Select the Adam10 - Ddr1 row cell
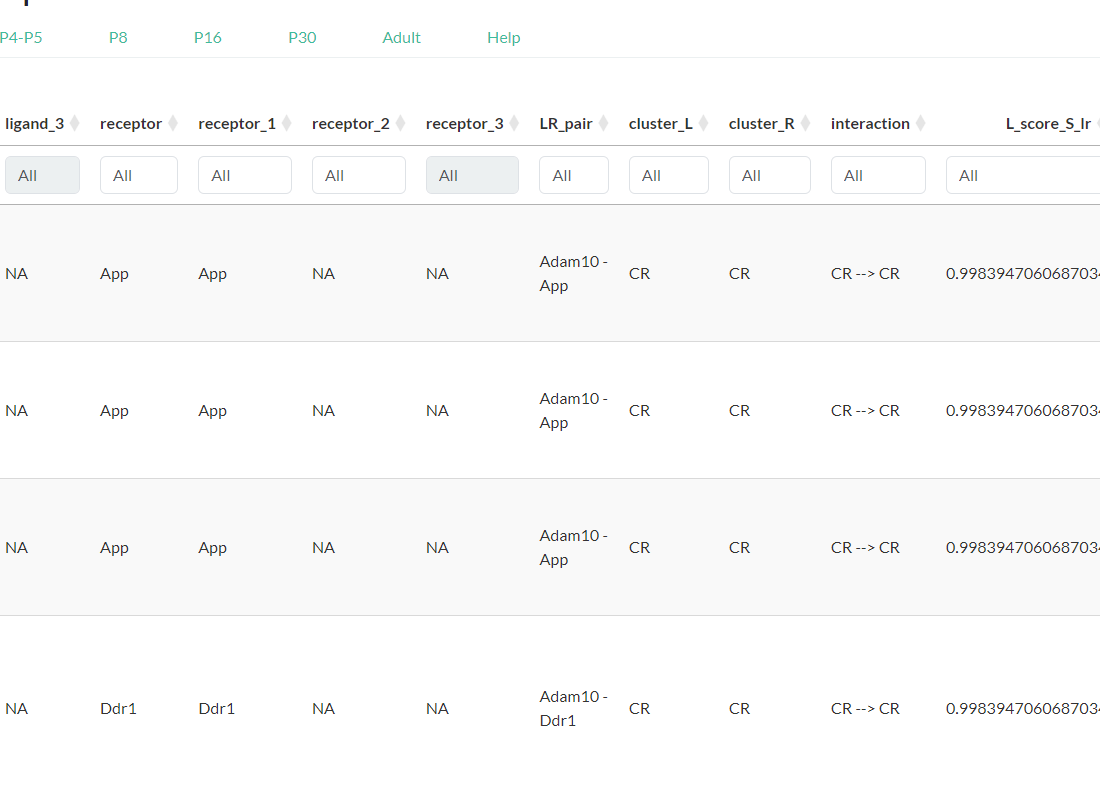Image resolution: width=1100 pixels, height=800 pixels. (573, 708)
